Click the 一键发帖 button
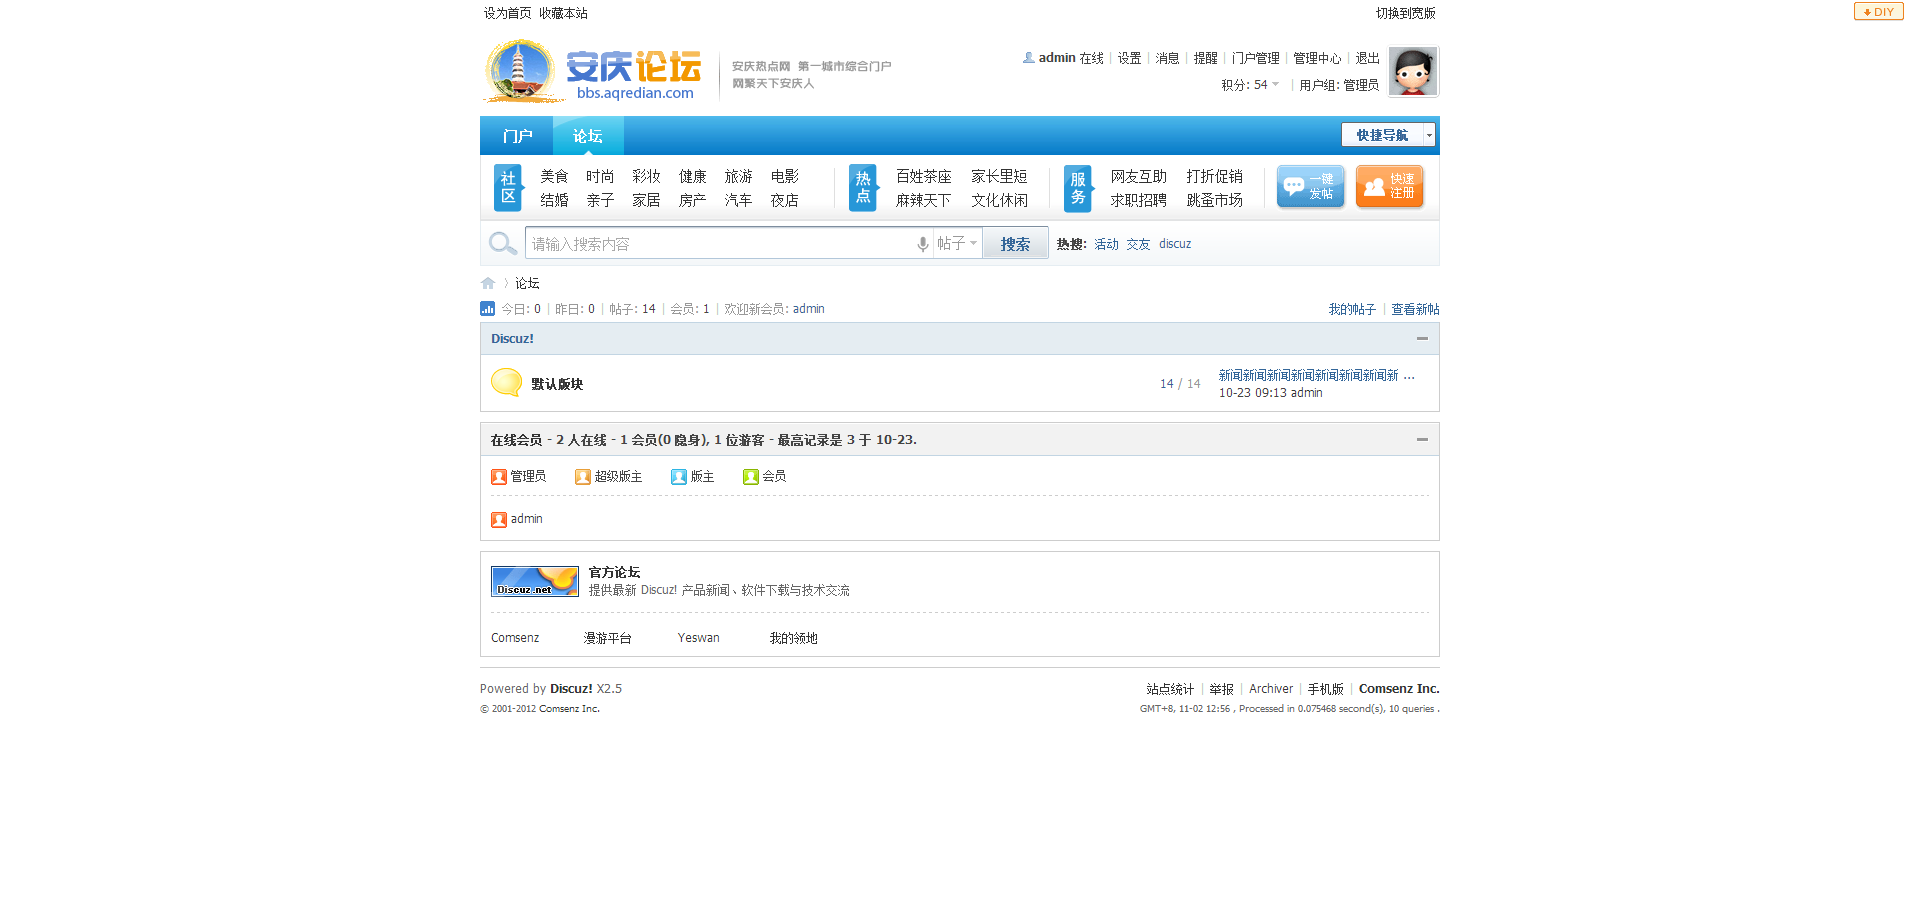Screen dimensions: 1920x909 pos(1310,187)
